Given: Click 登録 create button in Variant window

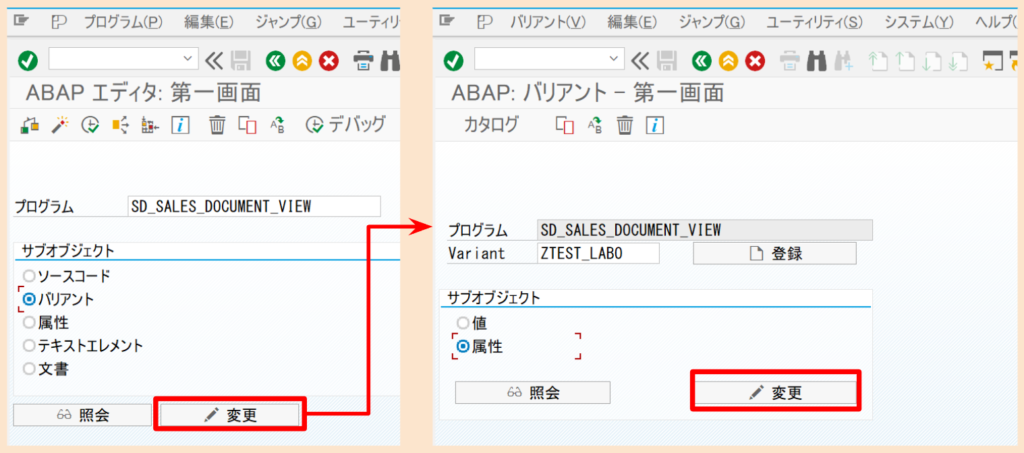Looking at the screenshot, I should click(x=774, y=253).
